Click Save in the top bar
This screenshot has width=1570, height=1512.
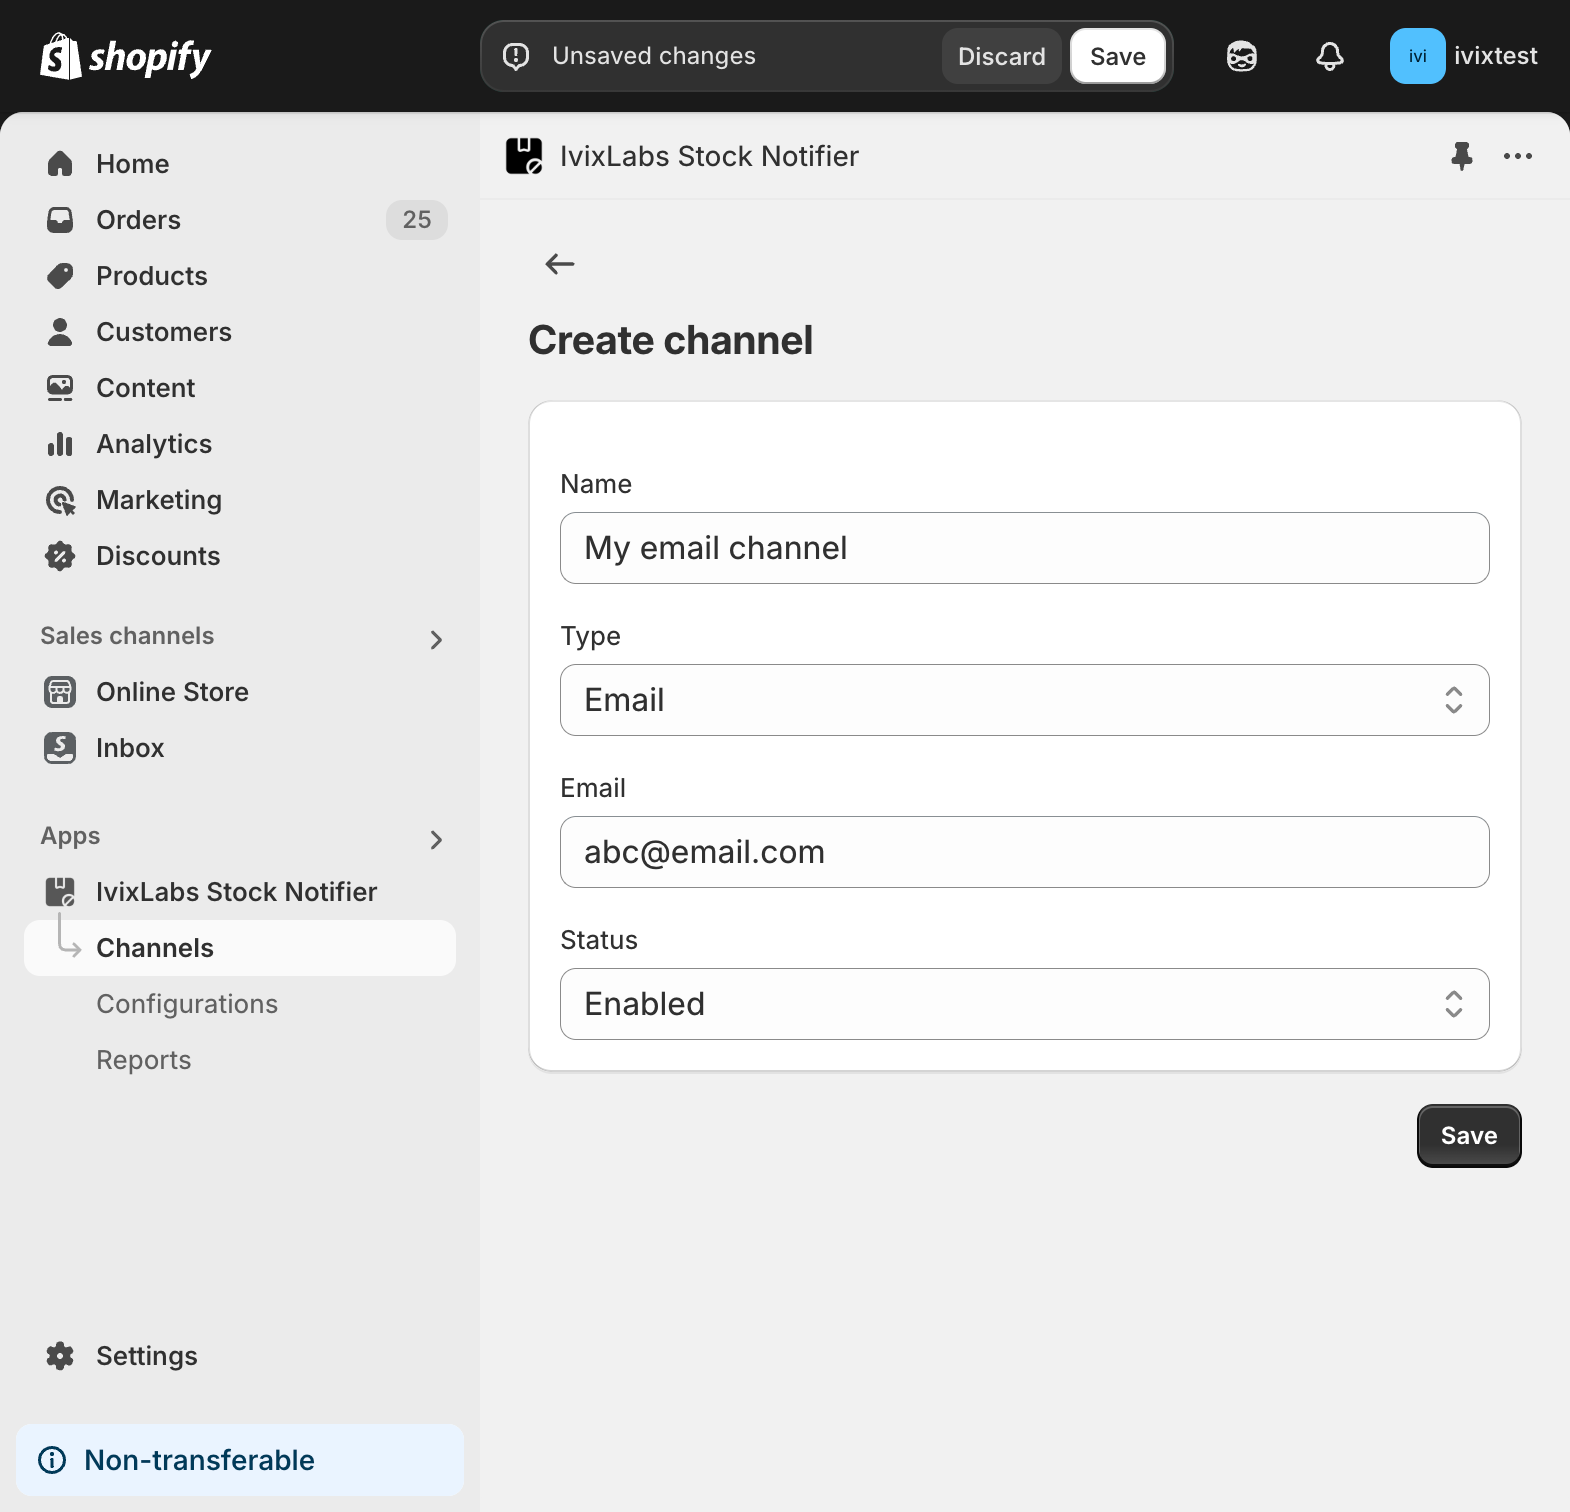pyautogui.click(x=1118, y=56)
